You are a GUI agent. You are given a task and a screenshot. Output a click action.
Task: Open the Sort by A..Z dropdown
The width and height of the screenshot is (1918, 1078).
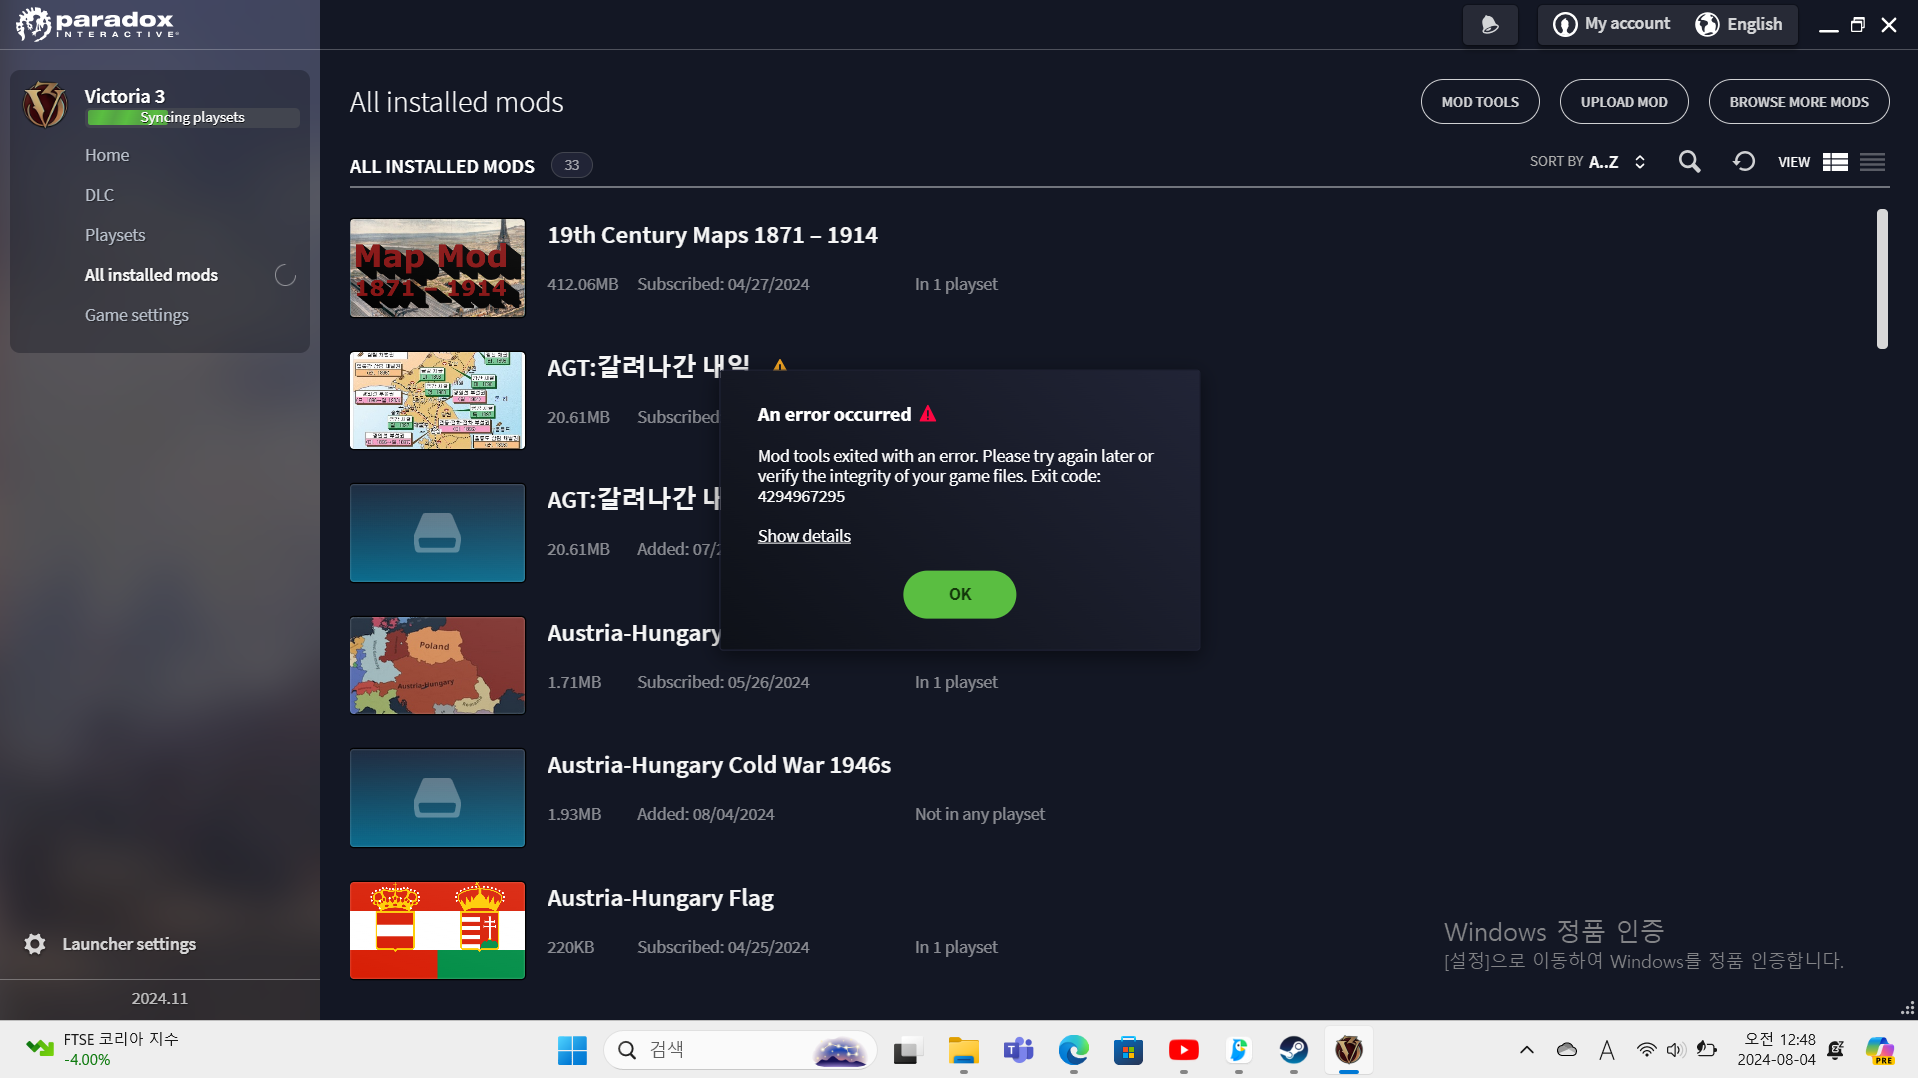click(1587, 162)
